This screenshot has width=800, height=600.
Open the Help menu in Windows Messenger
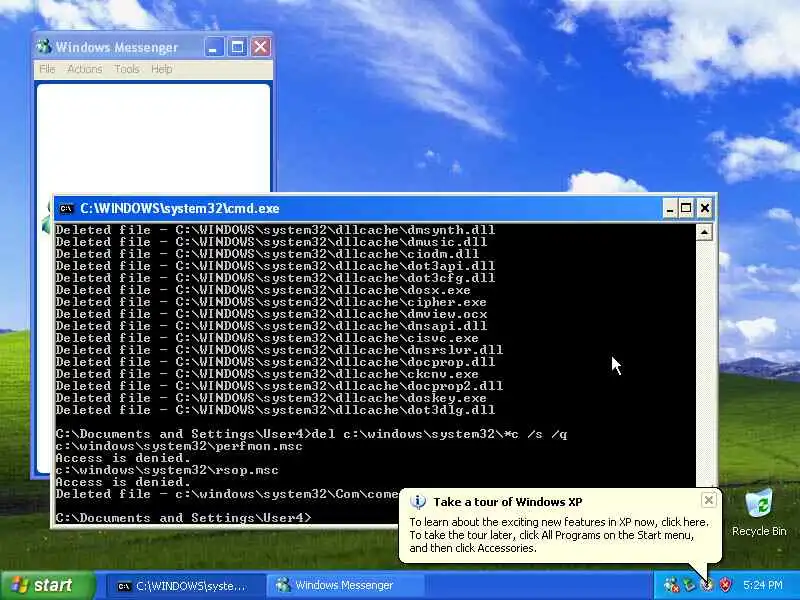pyautogui.click(x=161, y=69)
